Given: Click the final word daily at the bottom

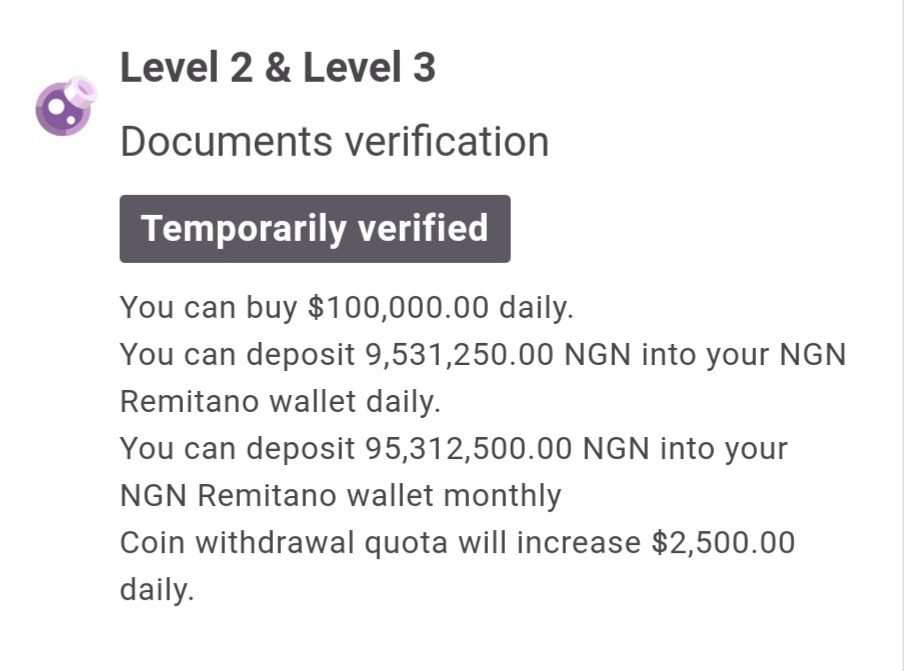Looking at the screenshot, I should (156, 589).
